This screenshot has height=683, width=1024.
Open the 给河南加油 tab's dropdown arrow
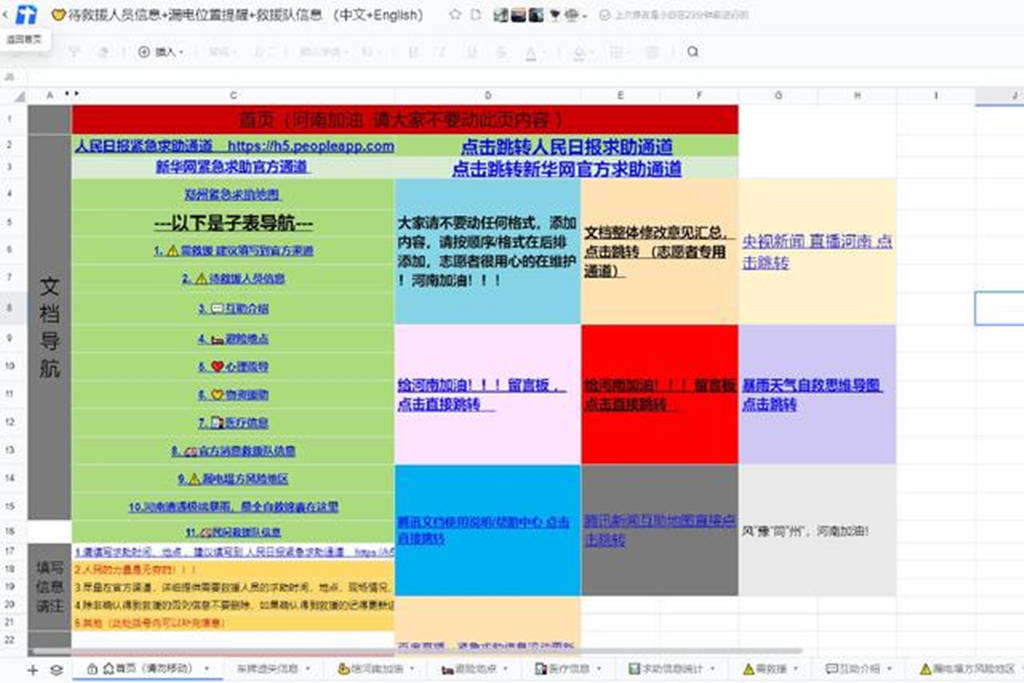[x=412, y=669]
